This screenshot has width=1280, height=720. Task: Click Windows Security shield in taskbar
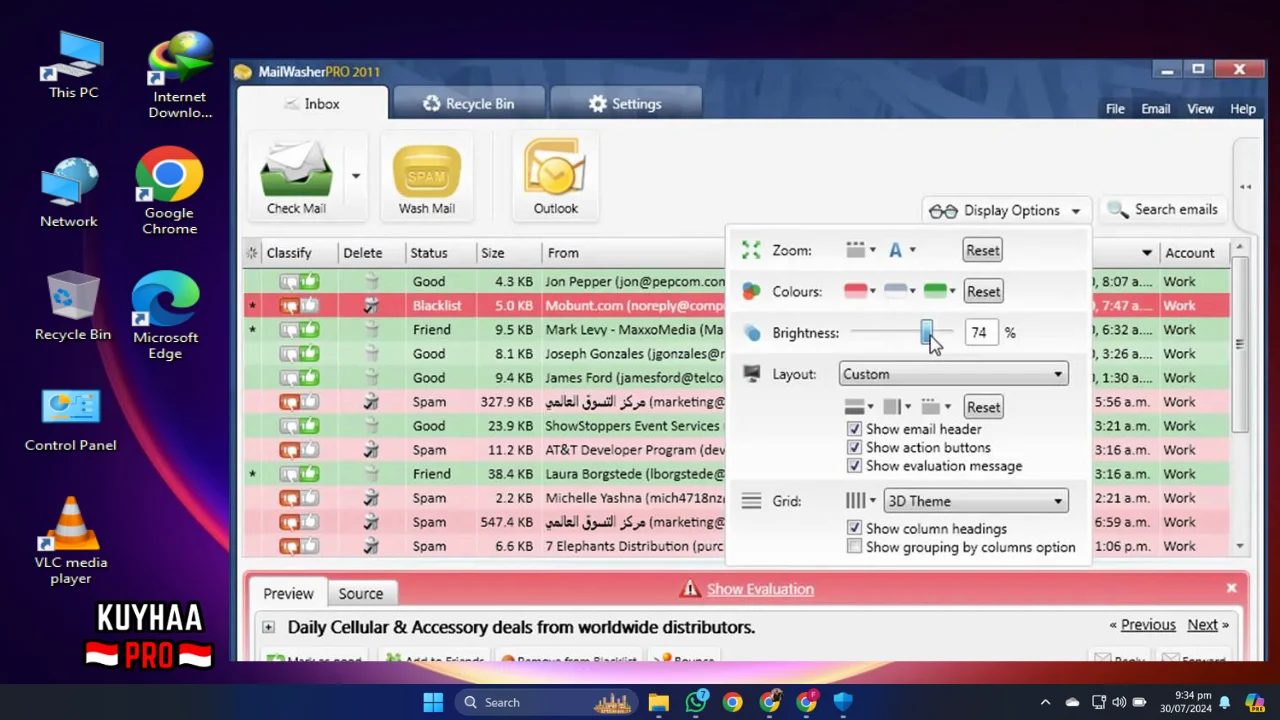tap(843, 702)
